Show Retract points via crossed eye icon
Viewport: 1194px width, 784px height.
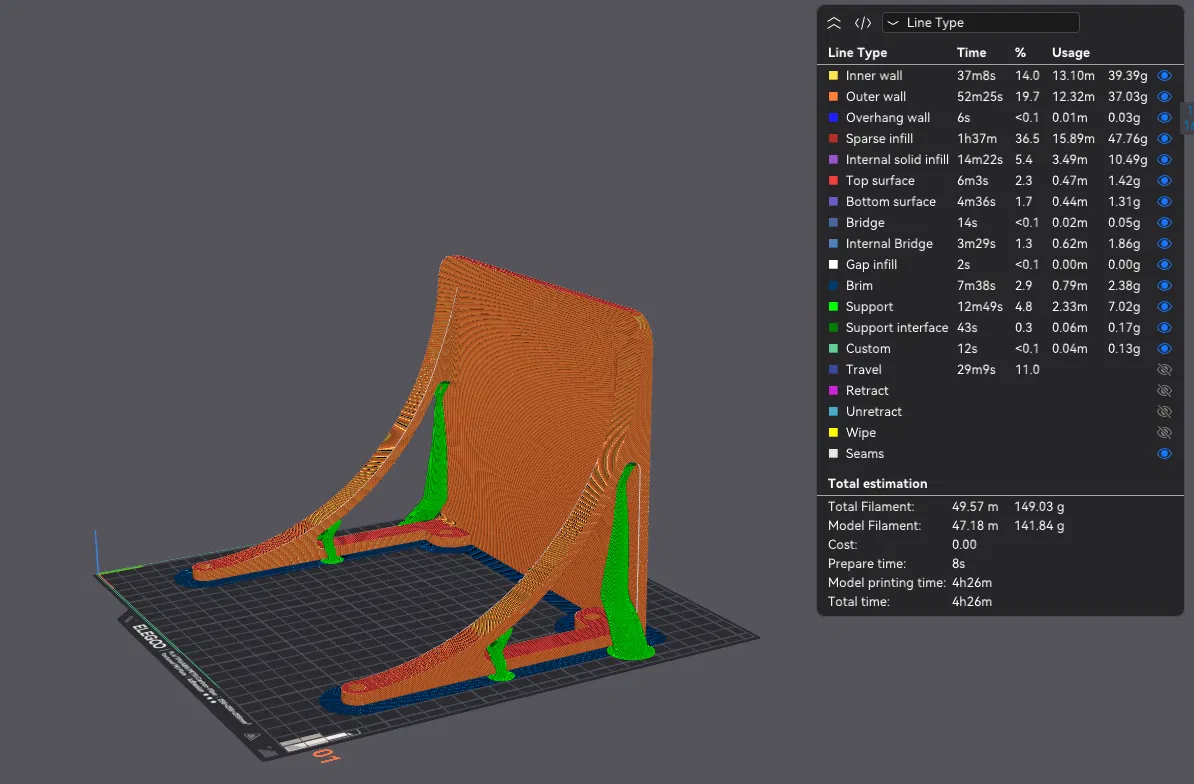click(x=1164, y=390)
